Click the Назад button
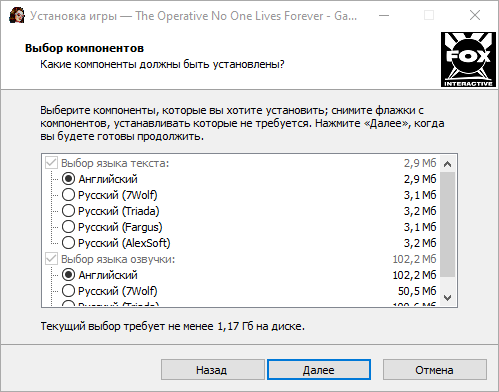 tap(213, 370)
